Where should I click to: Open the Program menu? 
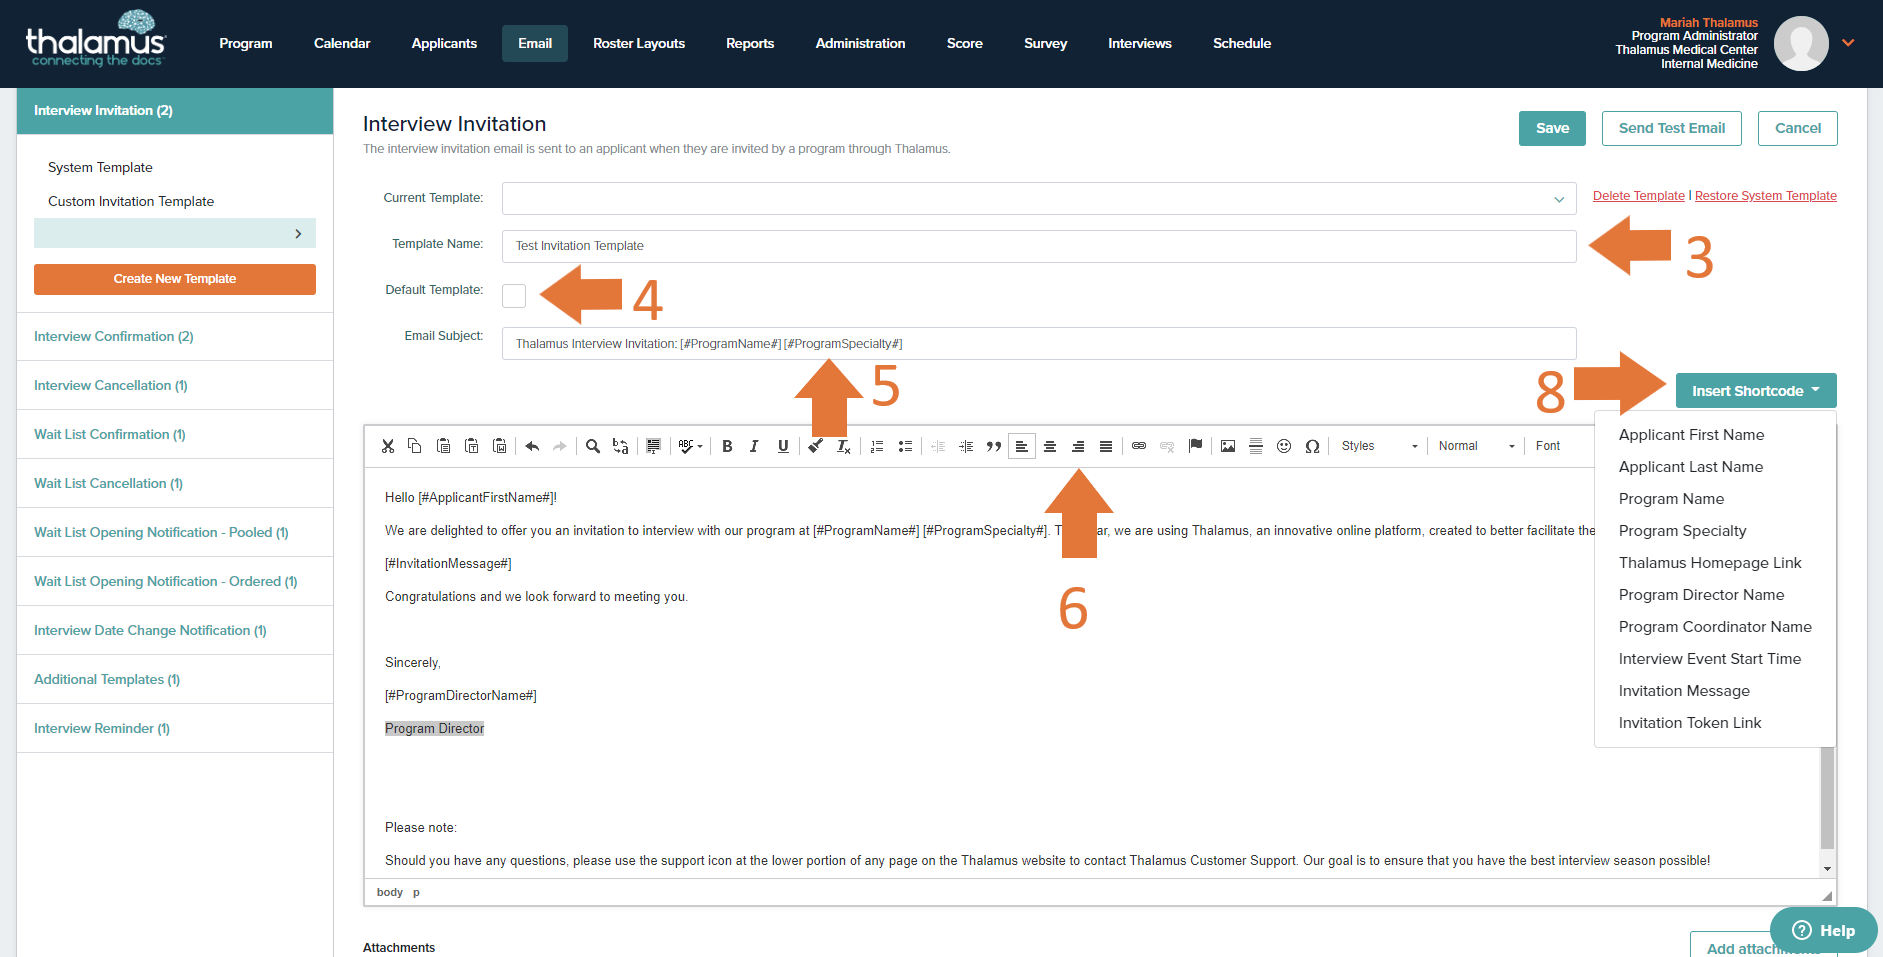coord(246,43)
